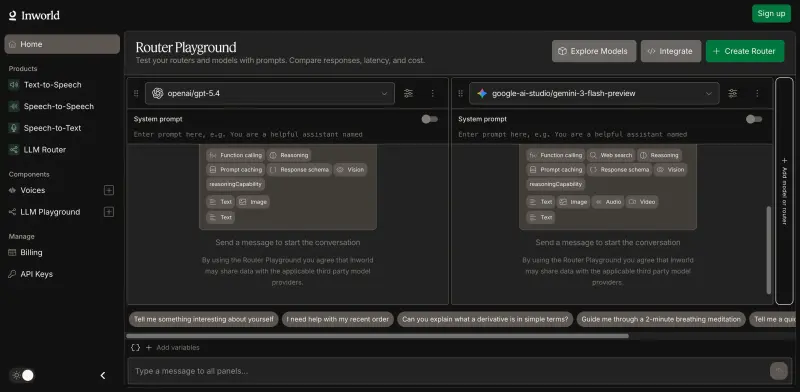This screenshot has height=392, width=800.
Task: Click the Text-to-Speech sidebar icon
Action: [14, 85]
